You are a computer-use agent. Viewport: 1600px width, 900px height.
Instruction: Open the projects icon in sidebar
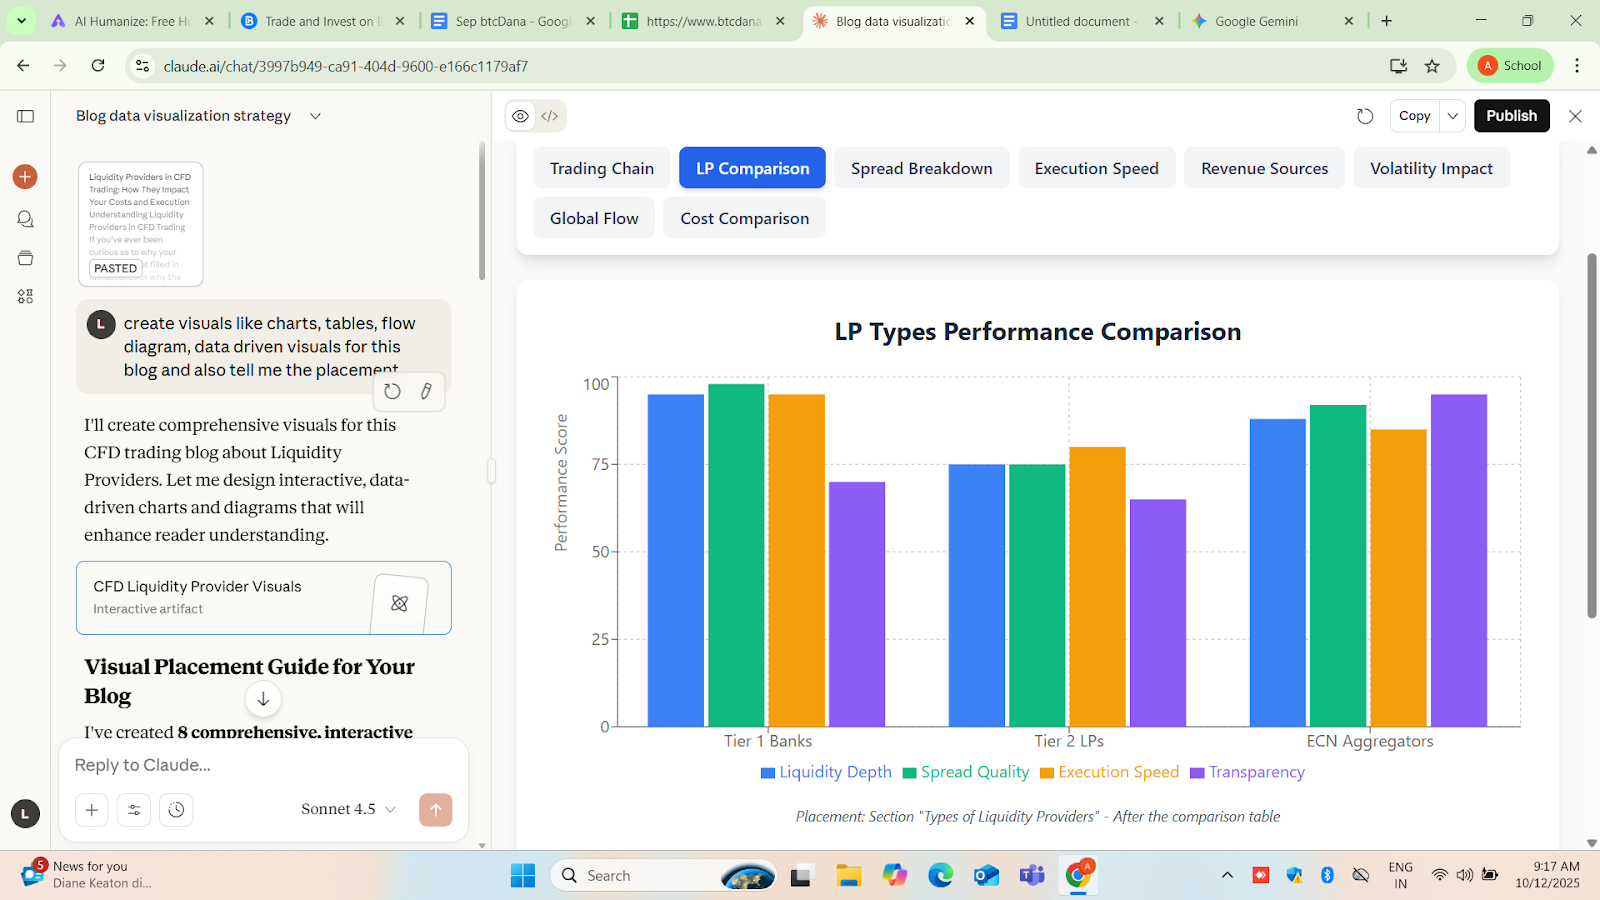click(x=25, y=258)
